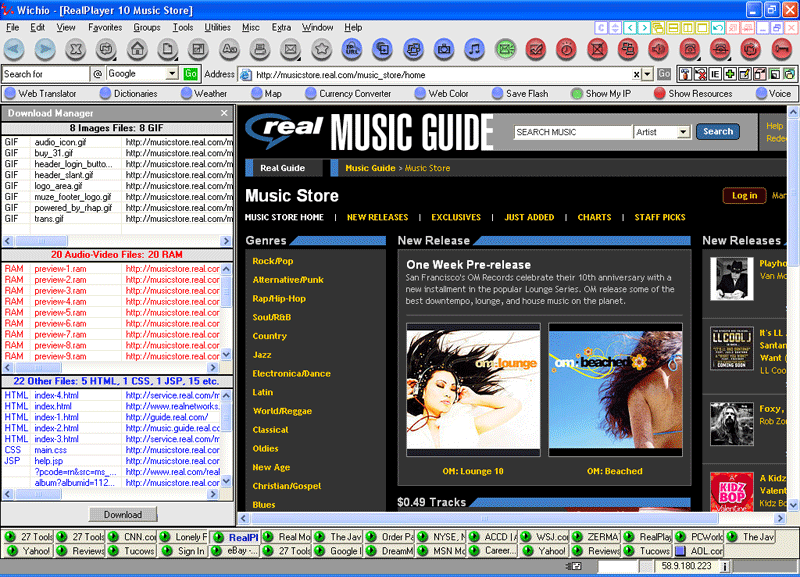Click the green envelope toolbar icon
The image size is (800, 577).
coord(505,49)
